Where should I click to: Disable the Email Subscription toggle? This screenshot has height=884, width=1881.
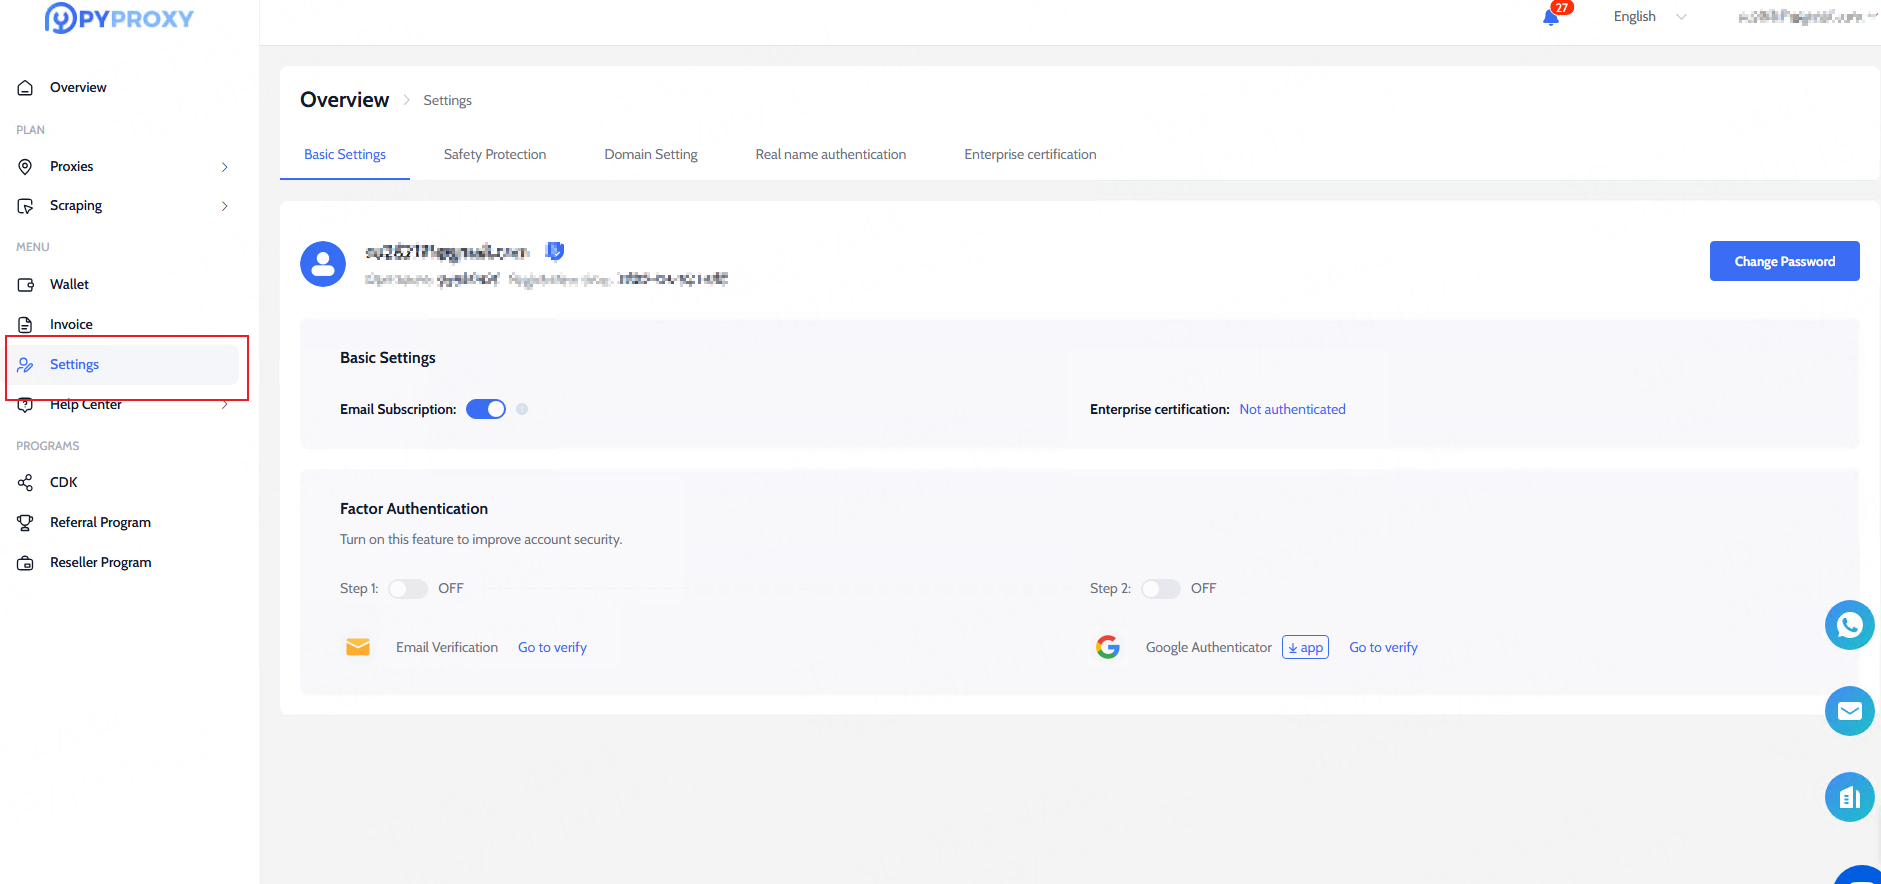coord(486,409)
